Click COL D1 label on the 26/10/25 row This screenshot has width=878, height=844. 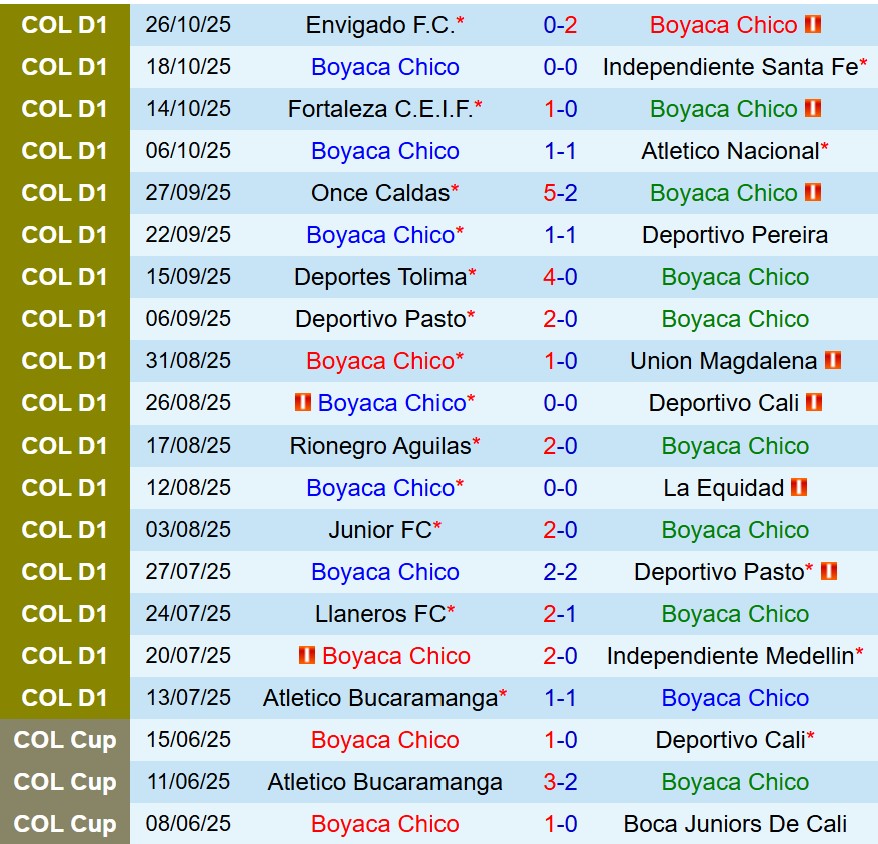point(65,25)
